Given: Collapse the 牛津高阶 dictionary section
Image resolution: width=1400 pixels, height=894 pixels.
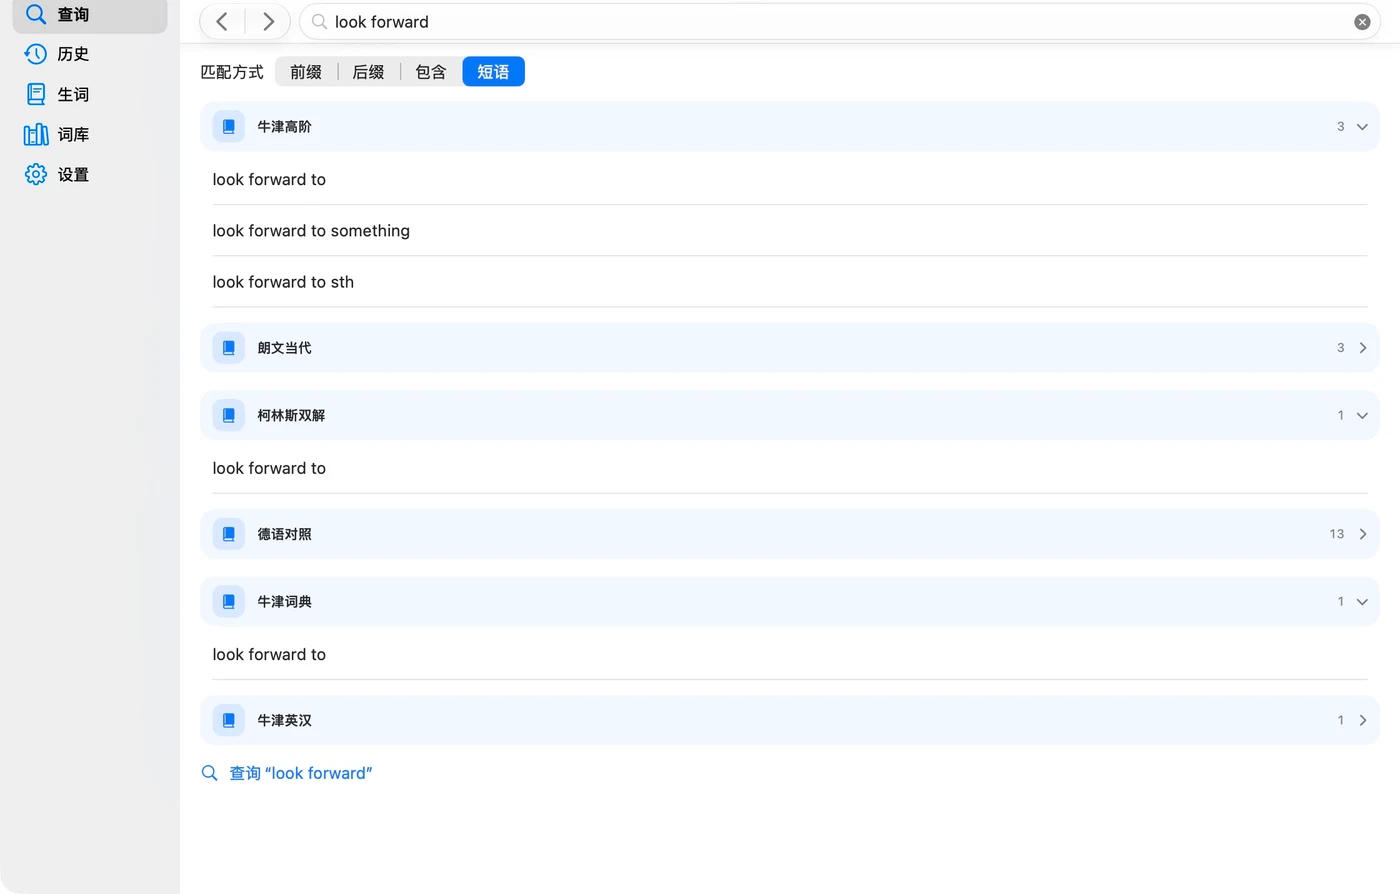Looking at the screenshot, I should 1362,127.
